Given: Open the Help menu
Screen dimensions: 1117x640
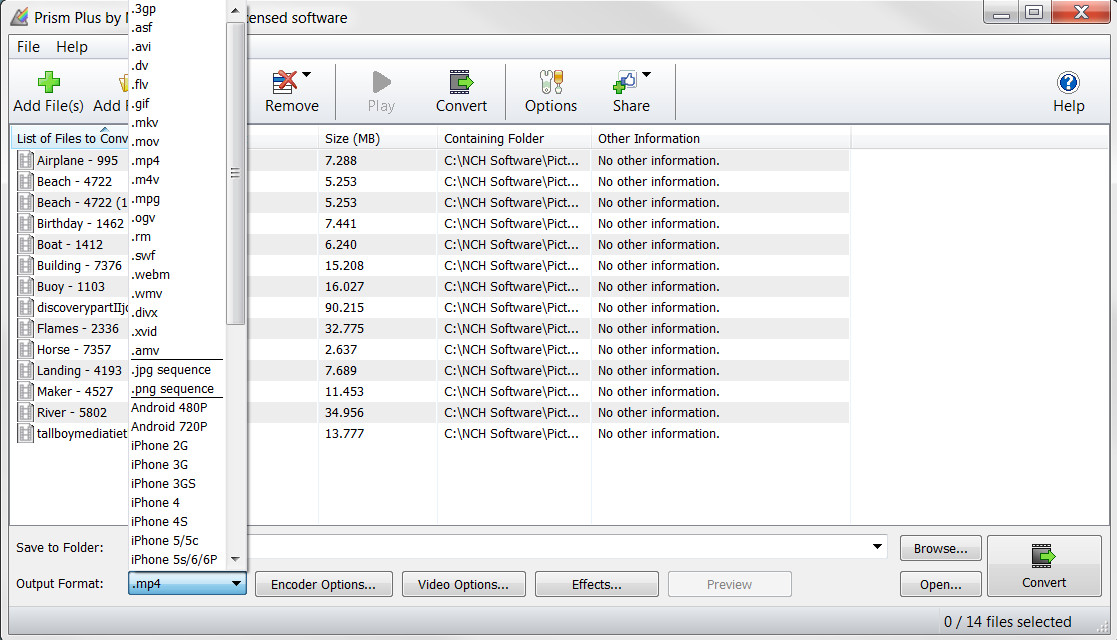Looking at the screenshot, I should [x=71, y=46].
